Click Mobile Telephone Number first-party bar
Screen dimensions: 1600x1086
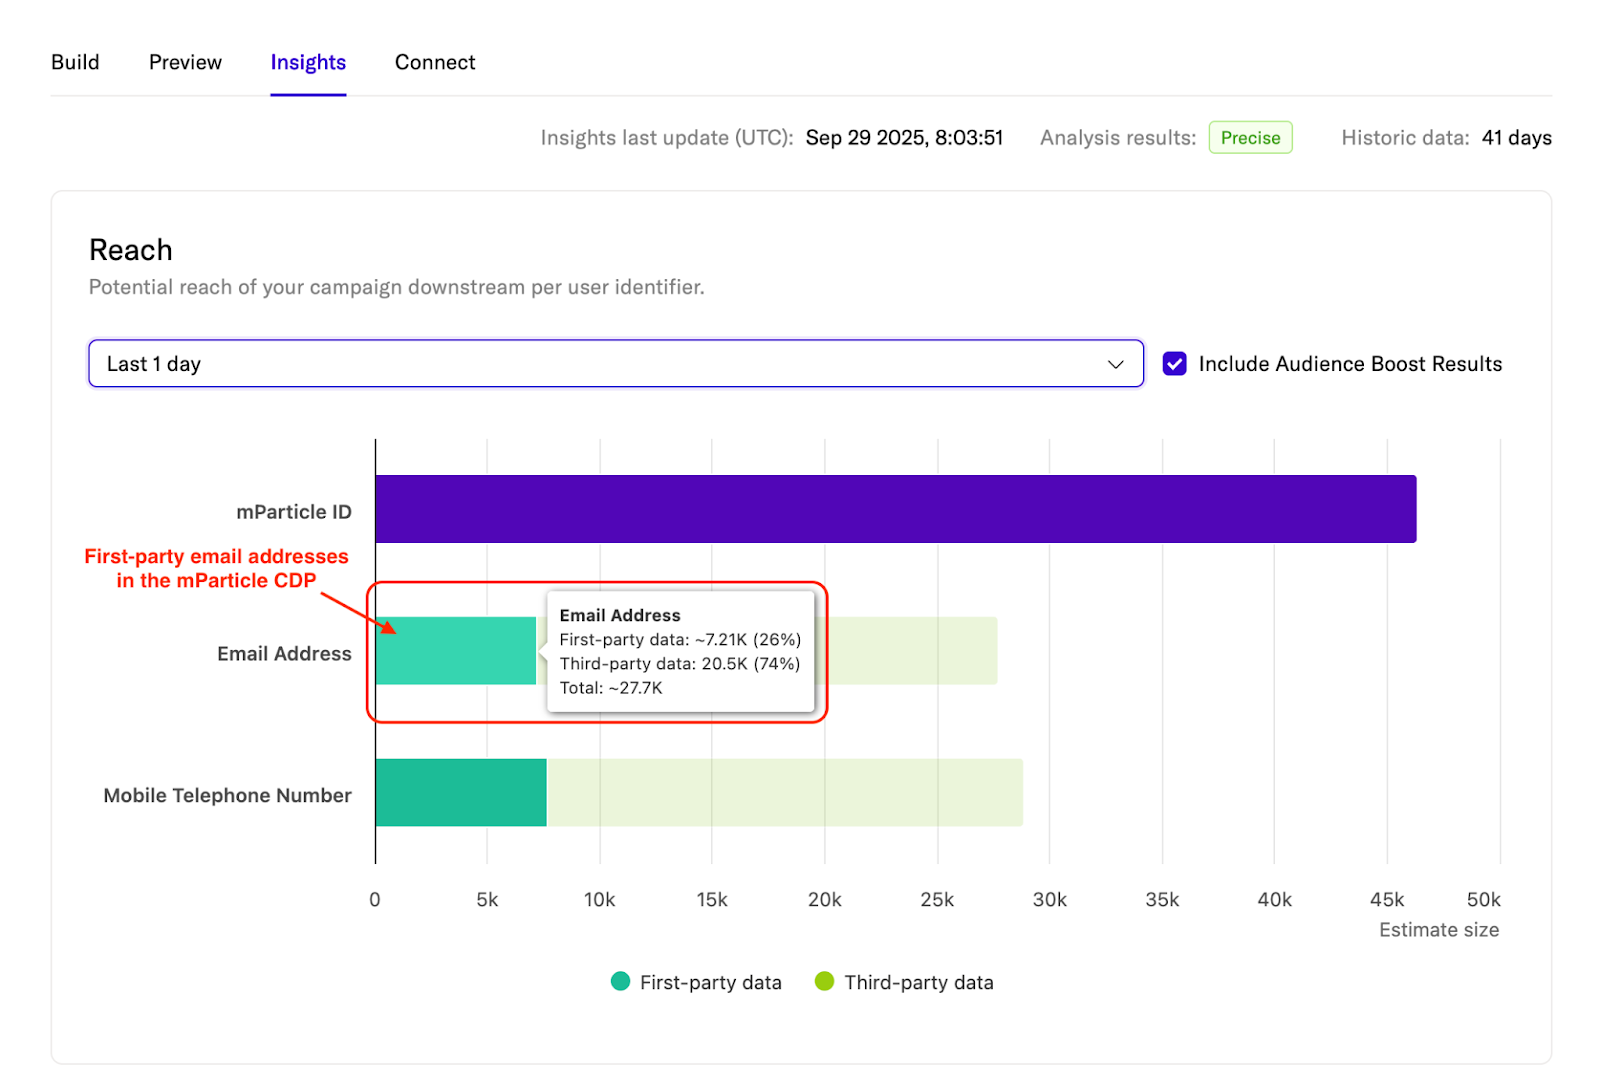point(460,793)
